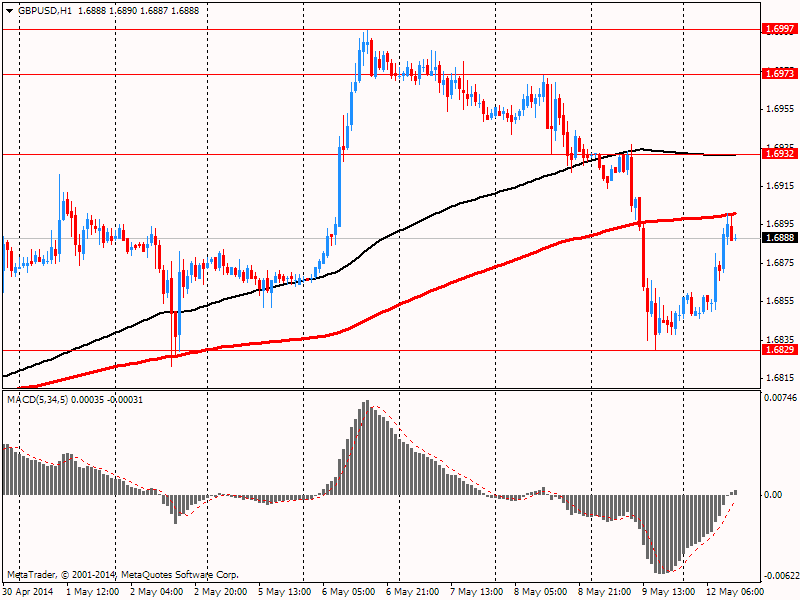Screen dimensions: 800x600
Task: Select the 1.6973 red price level label
Action: point(779,74)
